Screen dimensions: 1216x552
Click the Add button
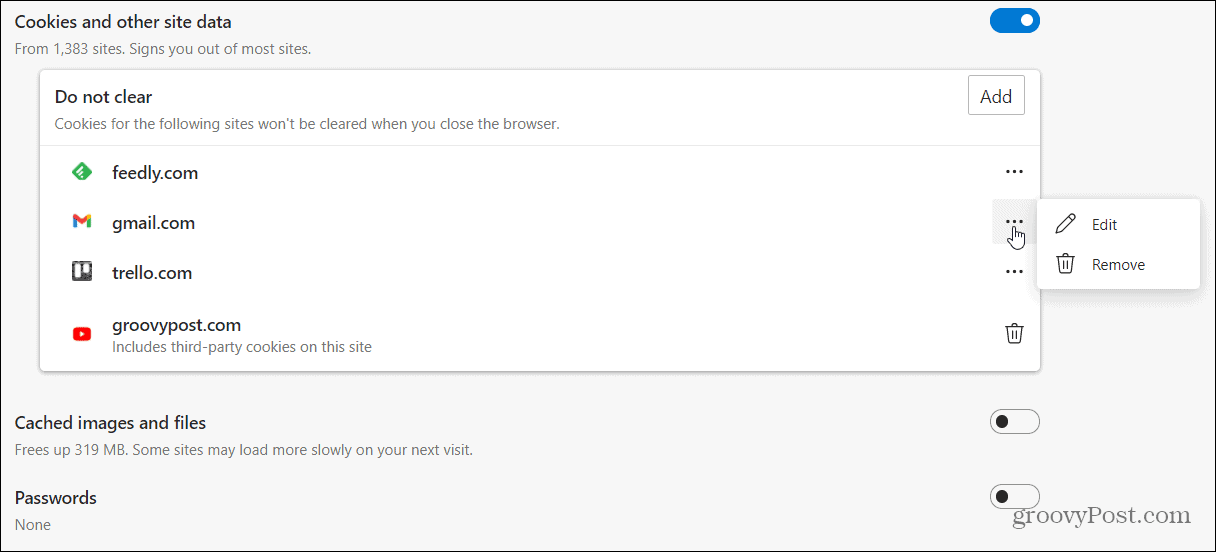996,96
